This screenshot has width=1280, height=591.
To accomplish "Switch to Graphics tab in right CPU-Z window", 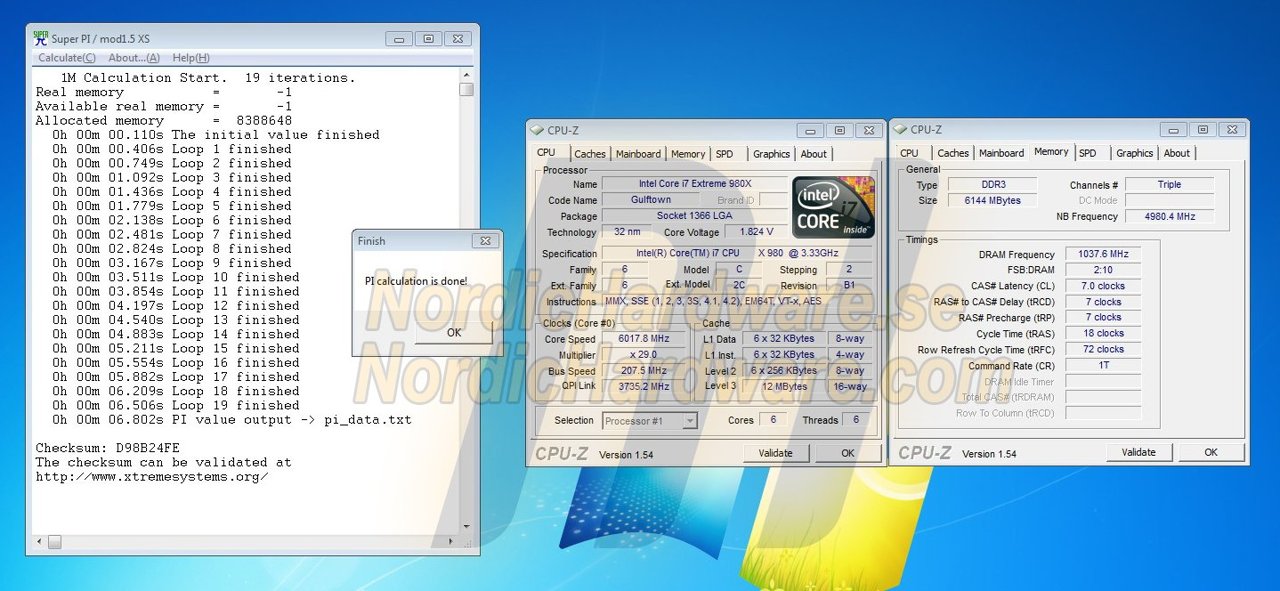I will pos(1134,153).
